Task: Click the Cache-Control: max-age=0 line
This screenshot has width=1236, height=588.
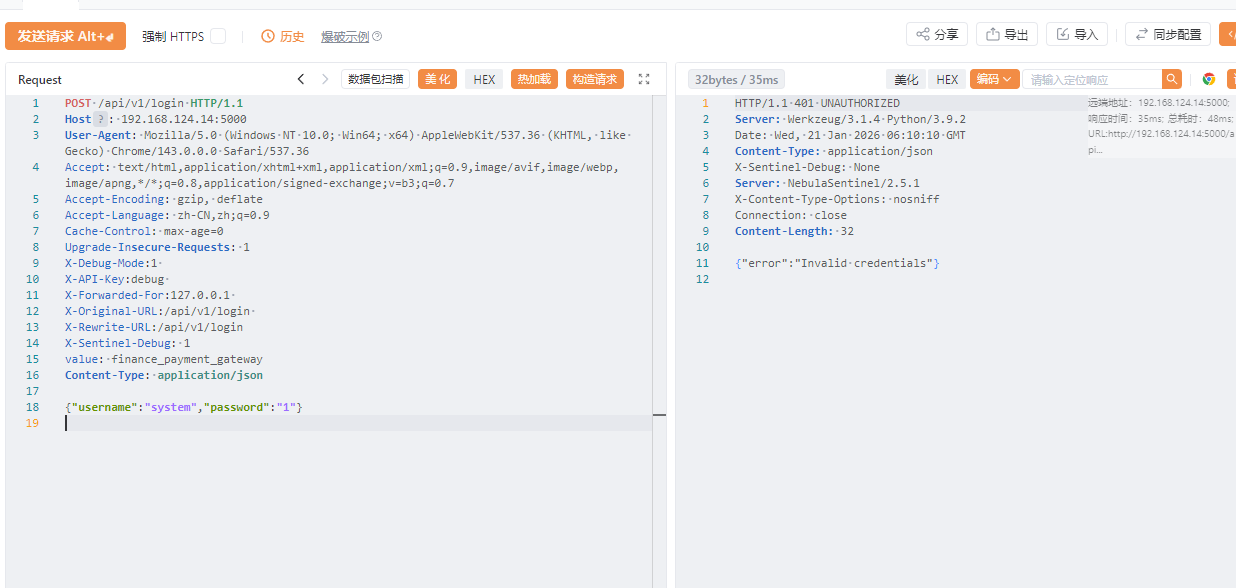Action: tap(144, 231)
